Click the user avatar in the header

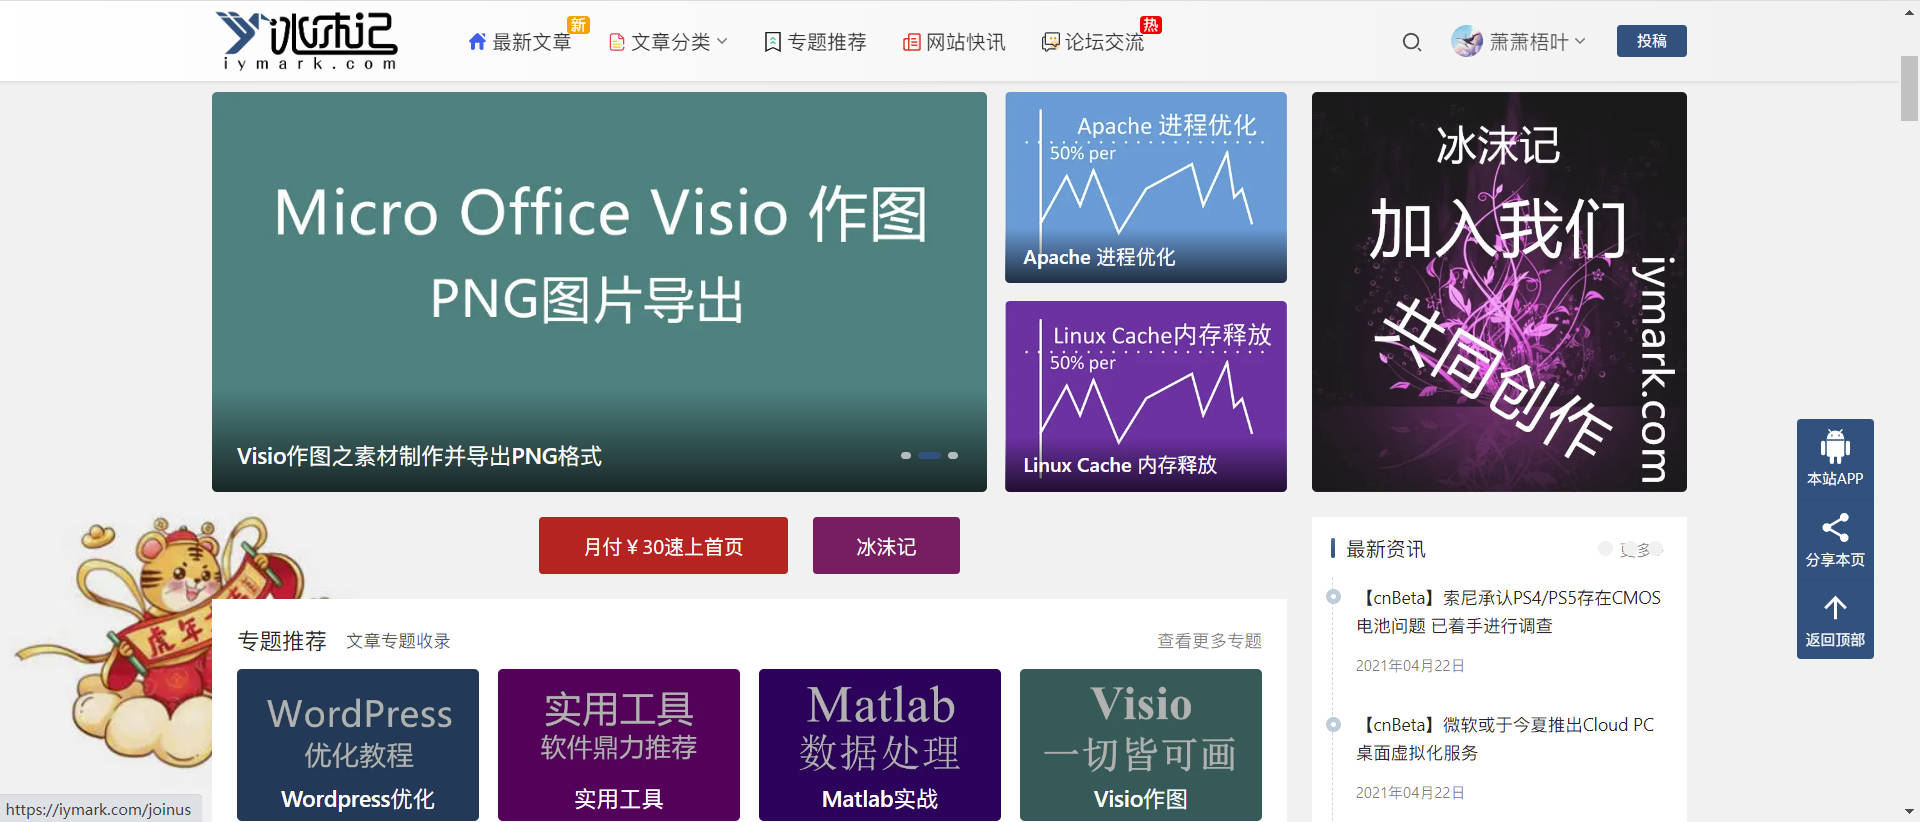coord(1466,42)
